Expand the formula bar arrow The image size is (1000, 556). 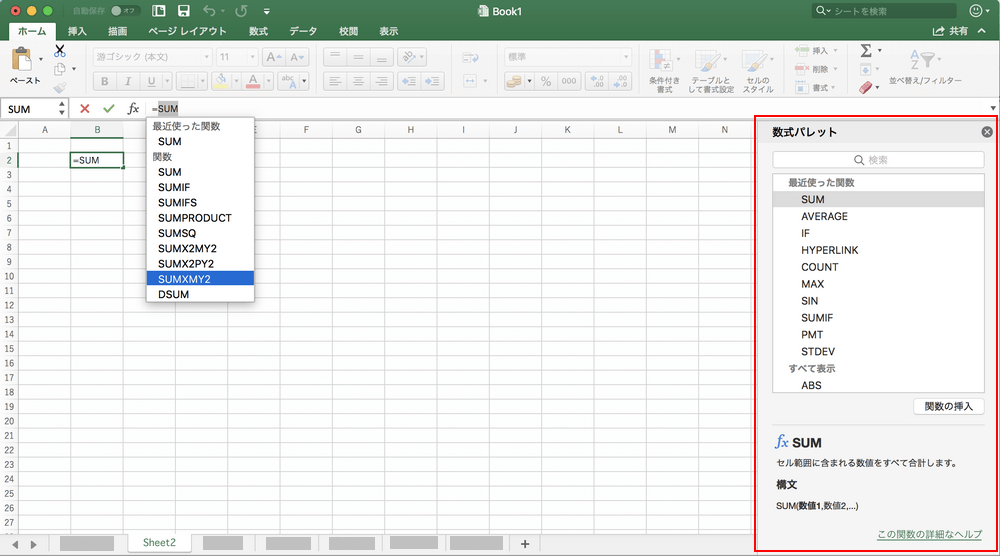coord(992,108)
